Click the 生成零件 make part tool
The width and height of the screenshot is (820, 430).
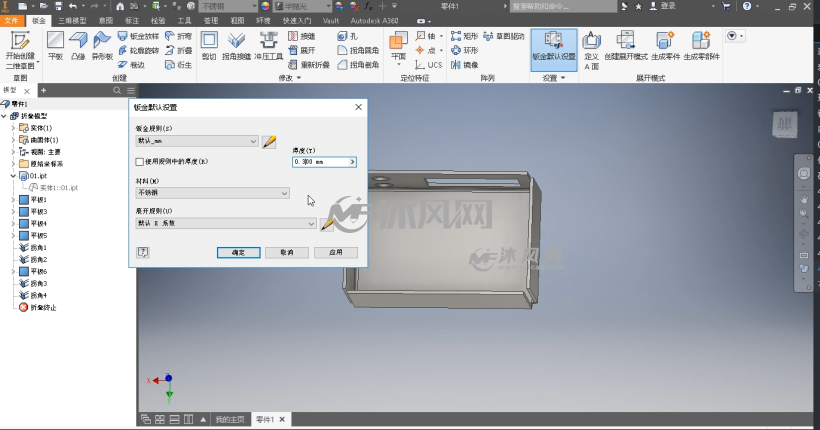(x=665, y=46)
